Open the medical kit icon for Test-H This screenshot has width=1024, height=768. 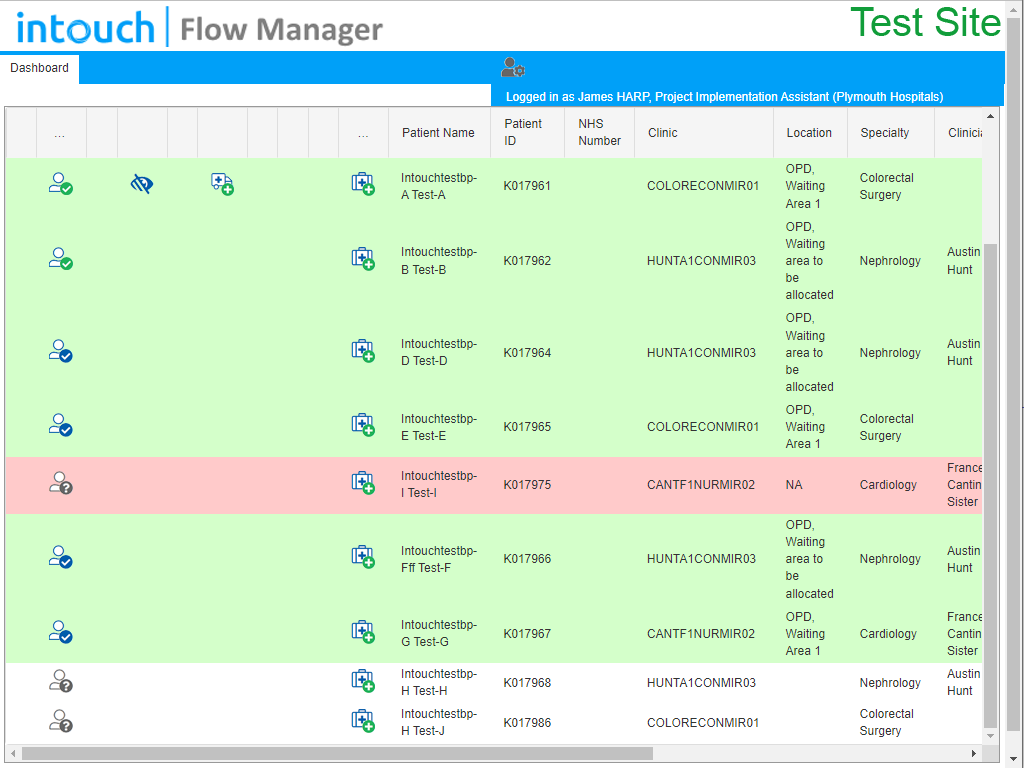[x=363, y=680]
